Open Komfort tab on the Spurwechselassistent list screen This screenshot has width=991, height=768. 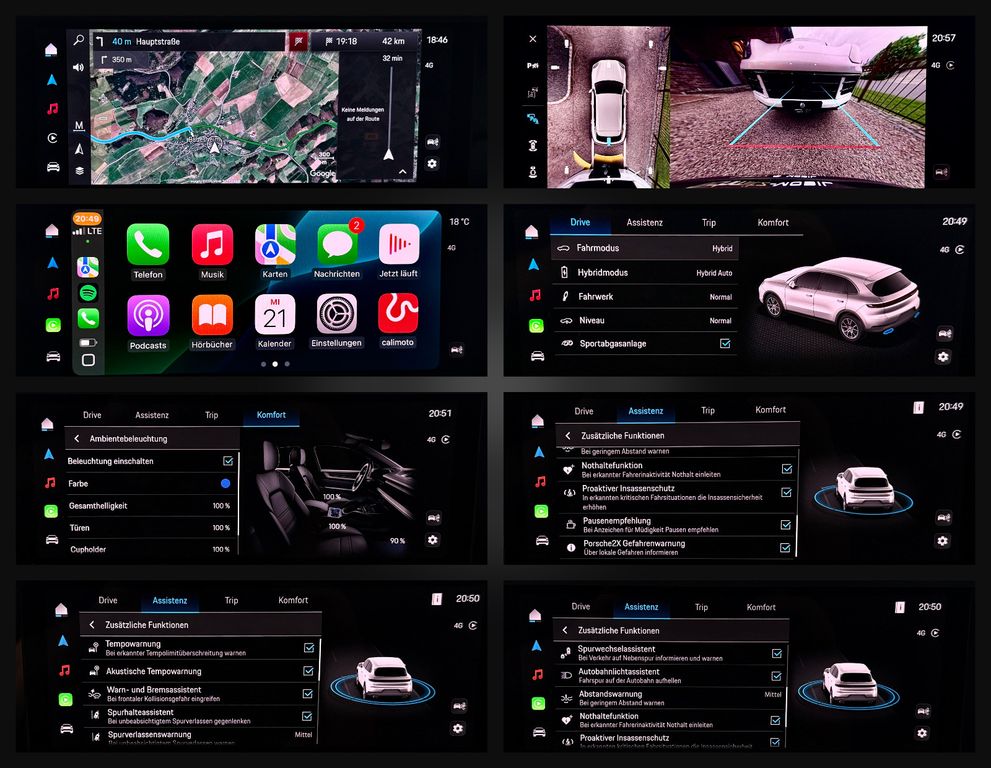[761, 607]
